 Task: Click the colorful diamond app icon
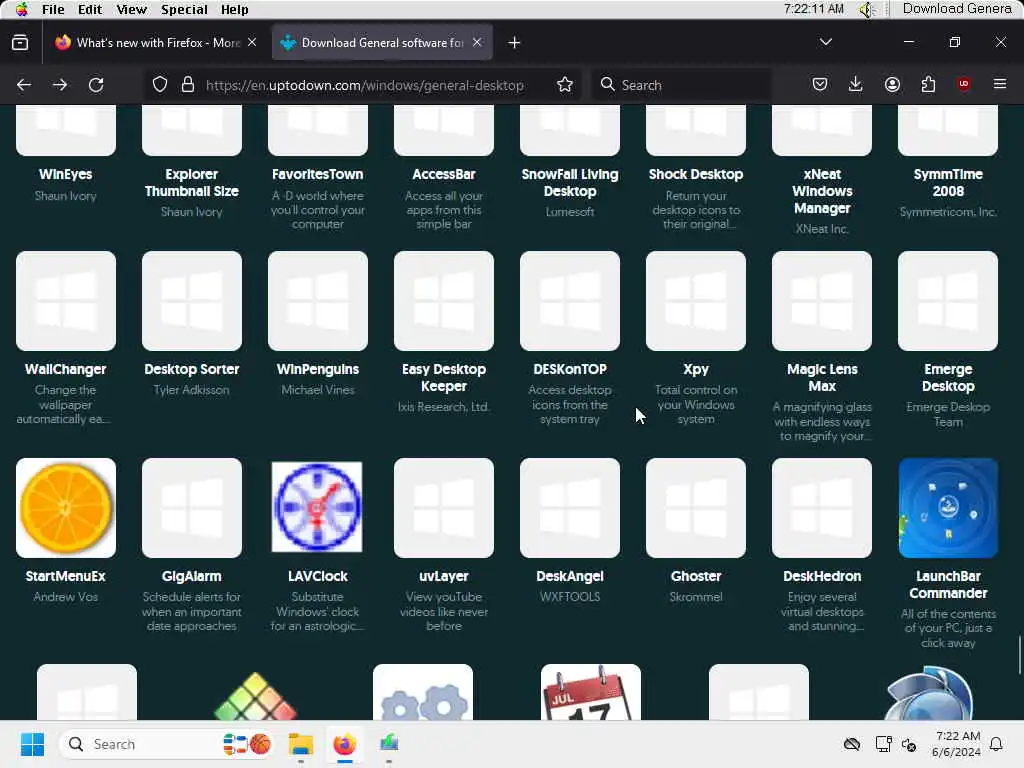pyautogui.click(x=255, y=696)
